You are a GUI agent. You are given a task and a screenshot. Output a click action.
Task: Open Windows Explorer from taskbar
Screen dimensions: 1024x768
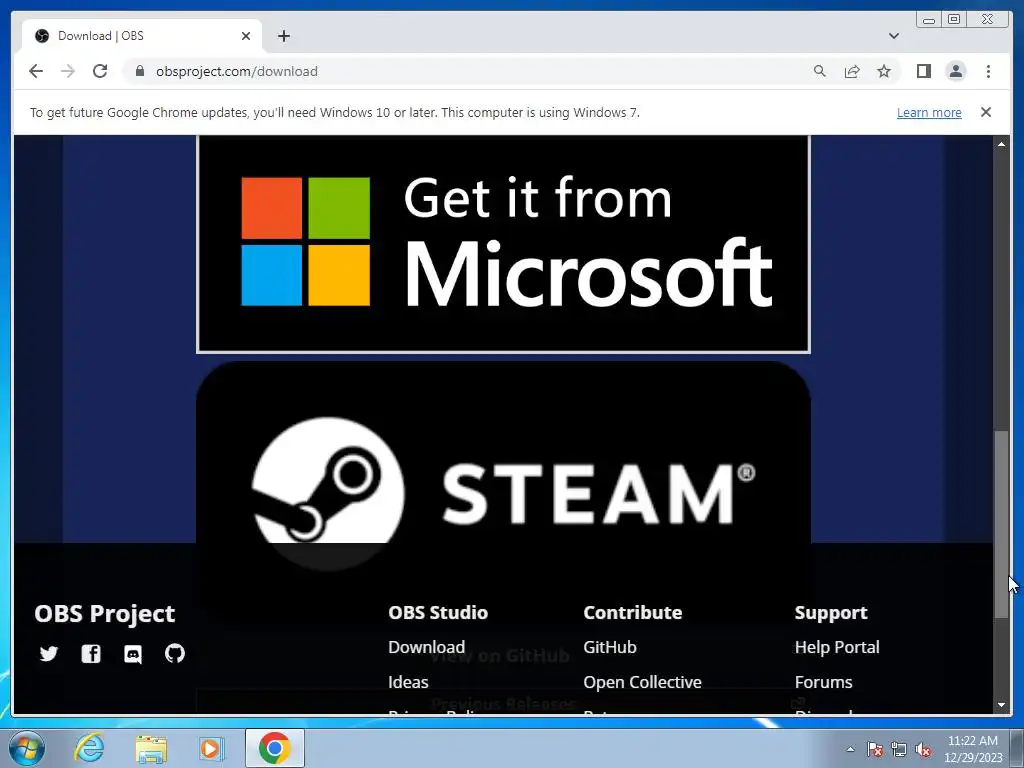point(151,748)
